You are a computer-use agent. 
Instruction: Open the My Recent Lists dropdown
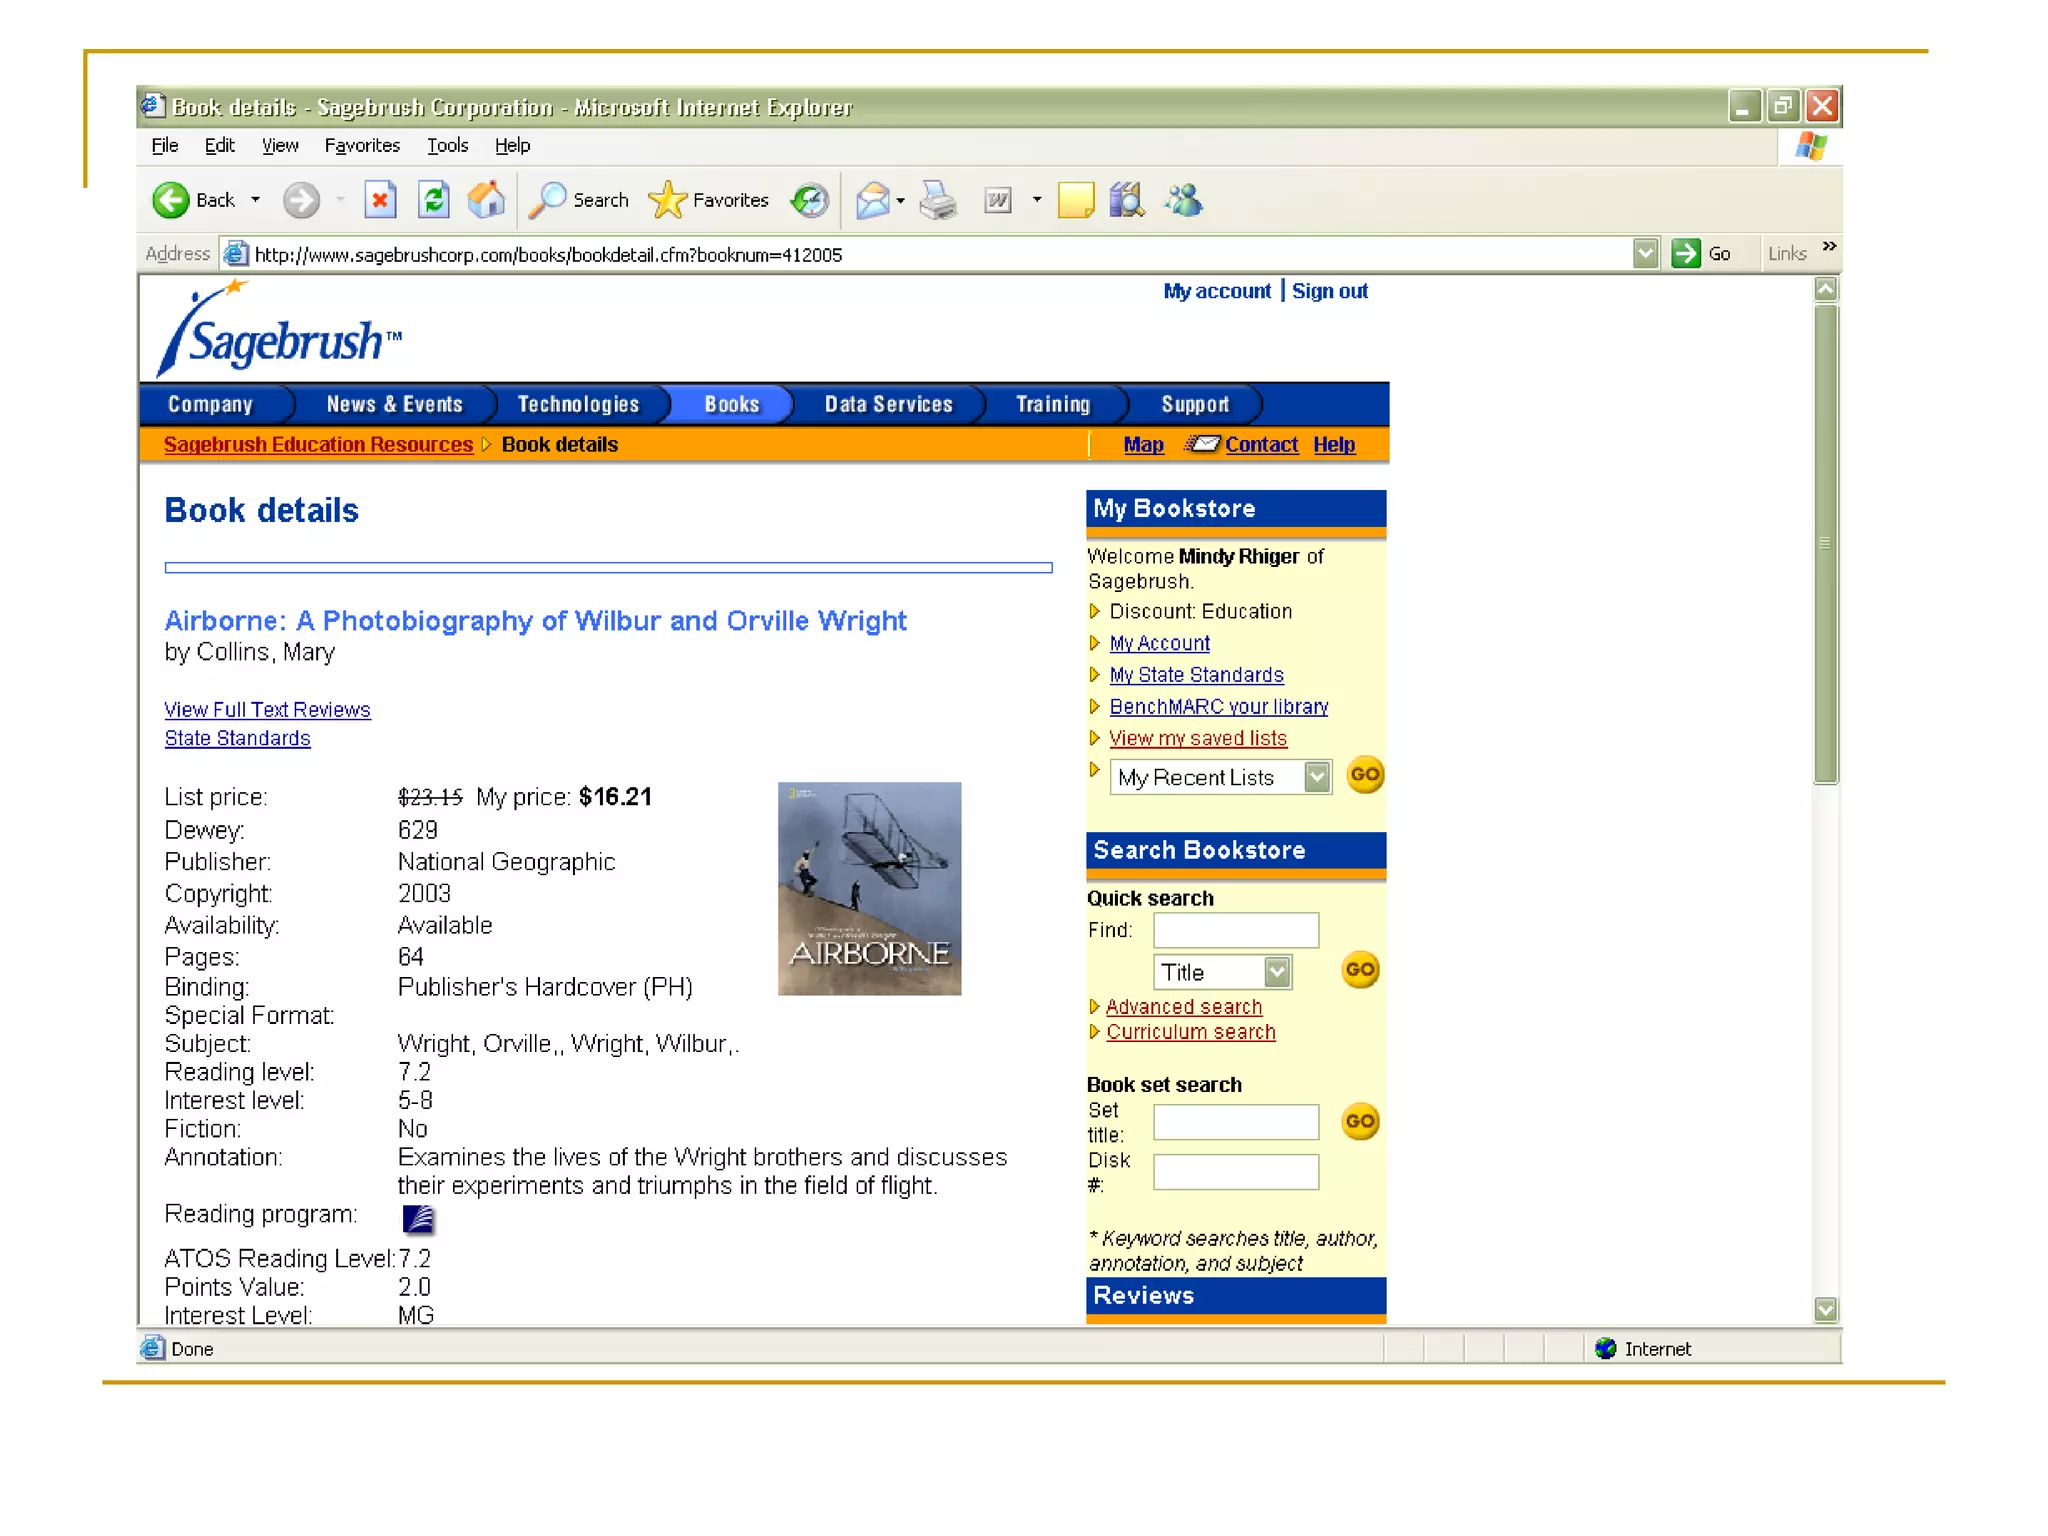(1317, 777)
